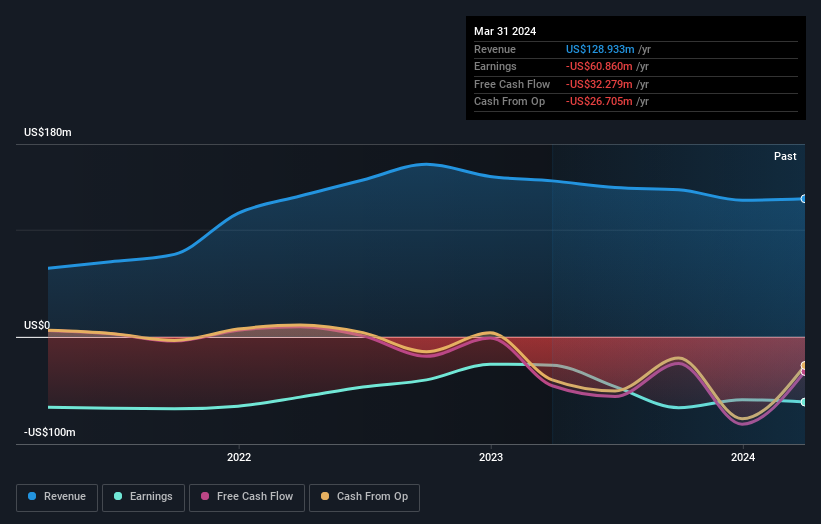
Task: Click the US$180m axis label
Action: tap(48, 132)
